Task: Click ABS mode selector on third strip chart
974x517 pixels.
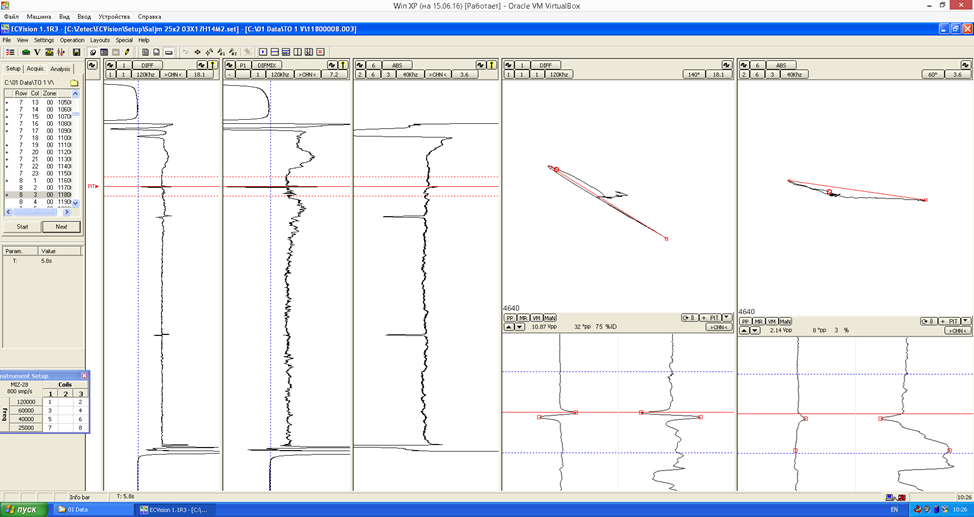Action: [x=398, y=65]
